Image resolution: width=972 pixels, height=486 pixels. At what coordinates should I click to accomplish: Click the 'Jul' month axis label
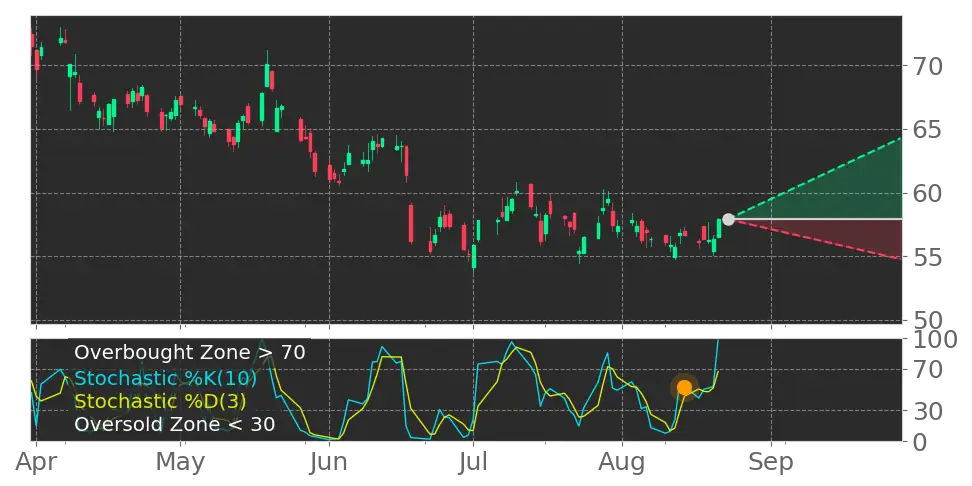click(x=473, y=462)
